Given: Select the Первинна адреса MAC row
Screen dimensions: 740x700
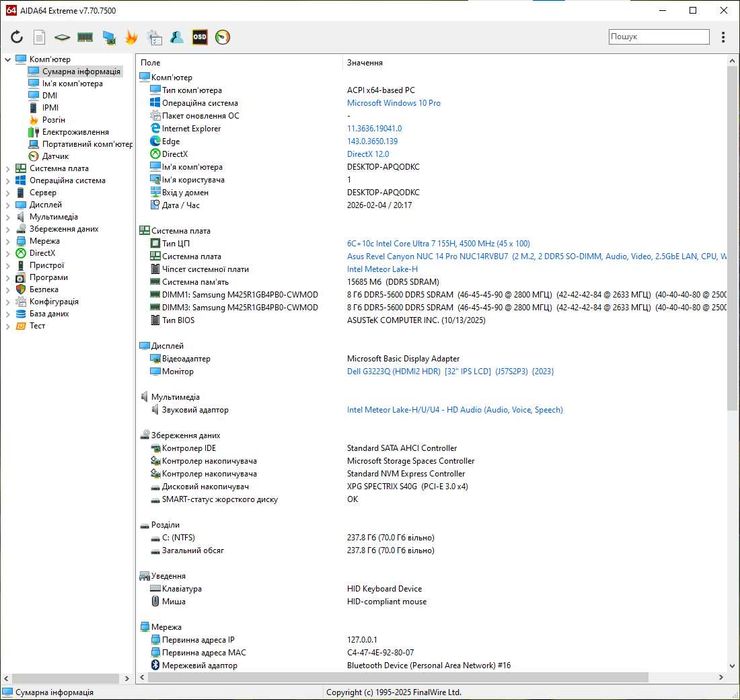Looking at the screenshot, I should click(432, 652).
